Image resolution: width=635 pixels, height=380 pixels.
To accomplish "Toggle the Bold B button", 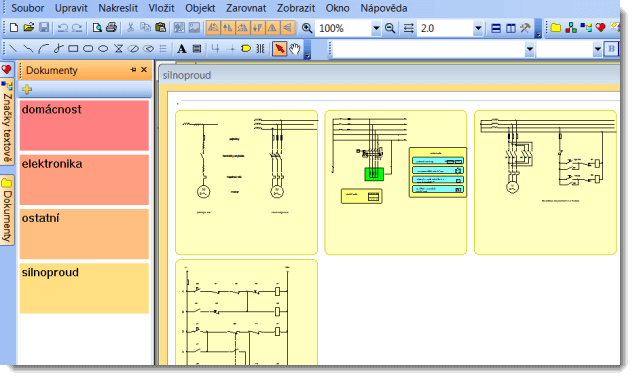I will coord(611,49).
